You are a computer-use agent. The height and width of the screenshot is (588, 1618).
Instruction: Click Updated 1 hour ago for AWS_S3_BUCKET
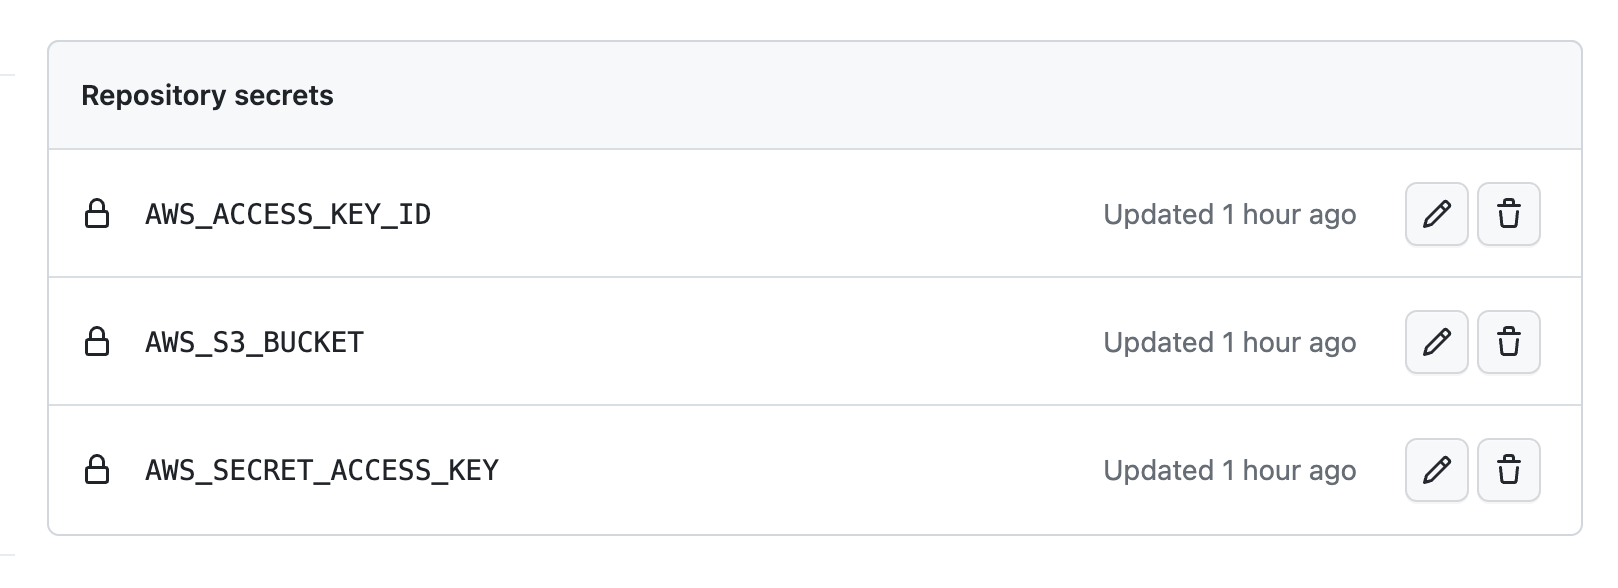pos(1229,341)
